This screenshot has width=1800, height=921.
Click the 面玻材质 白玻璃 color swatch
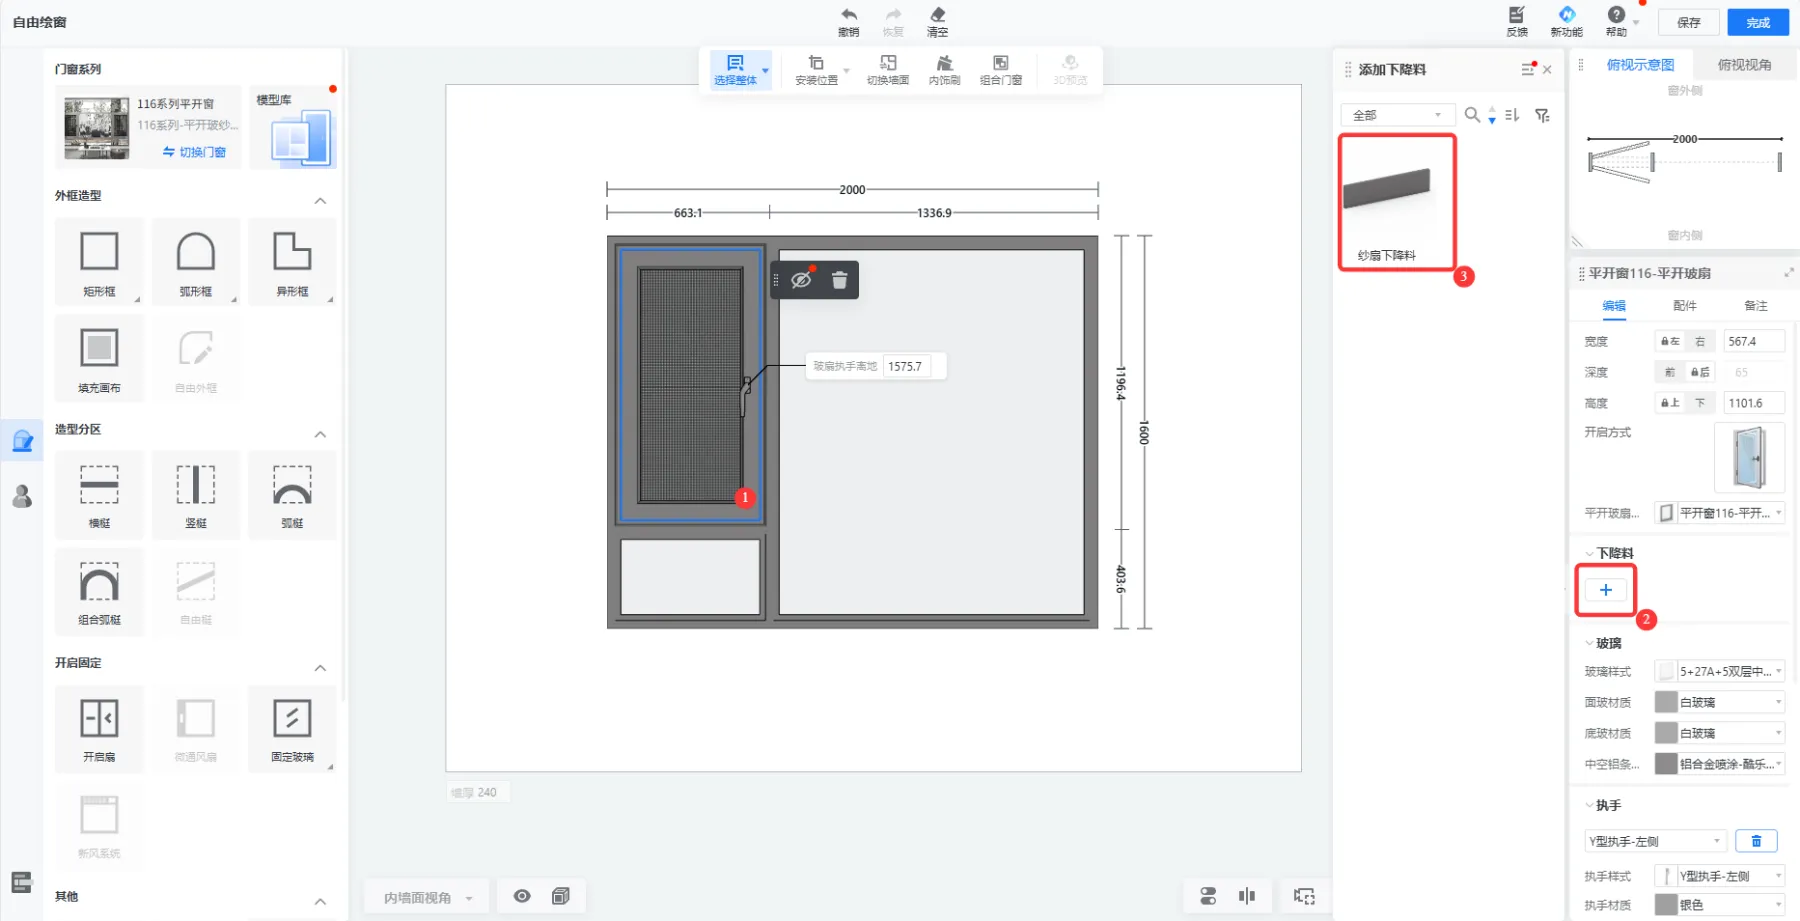click(1666, 702)
